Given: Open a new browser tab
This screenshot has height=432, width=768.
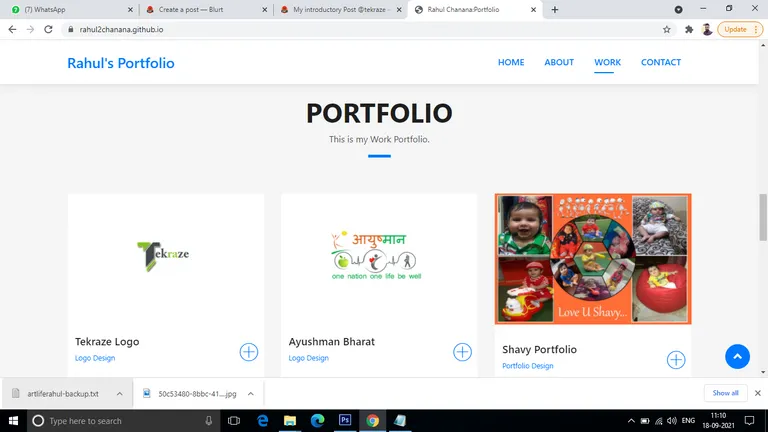Looking at the screenshot, I should (554, 10).
